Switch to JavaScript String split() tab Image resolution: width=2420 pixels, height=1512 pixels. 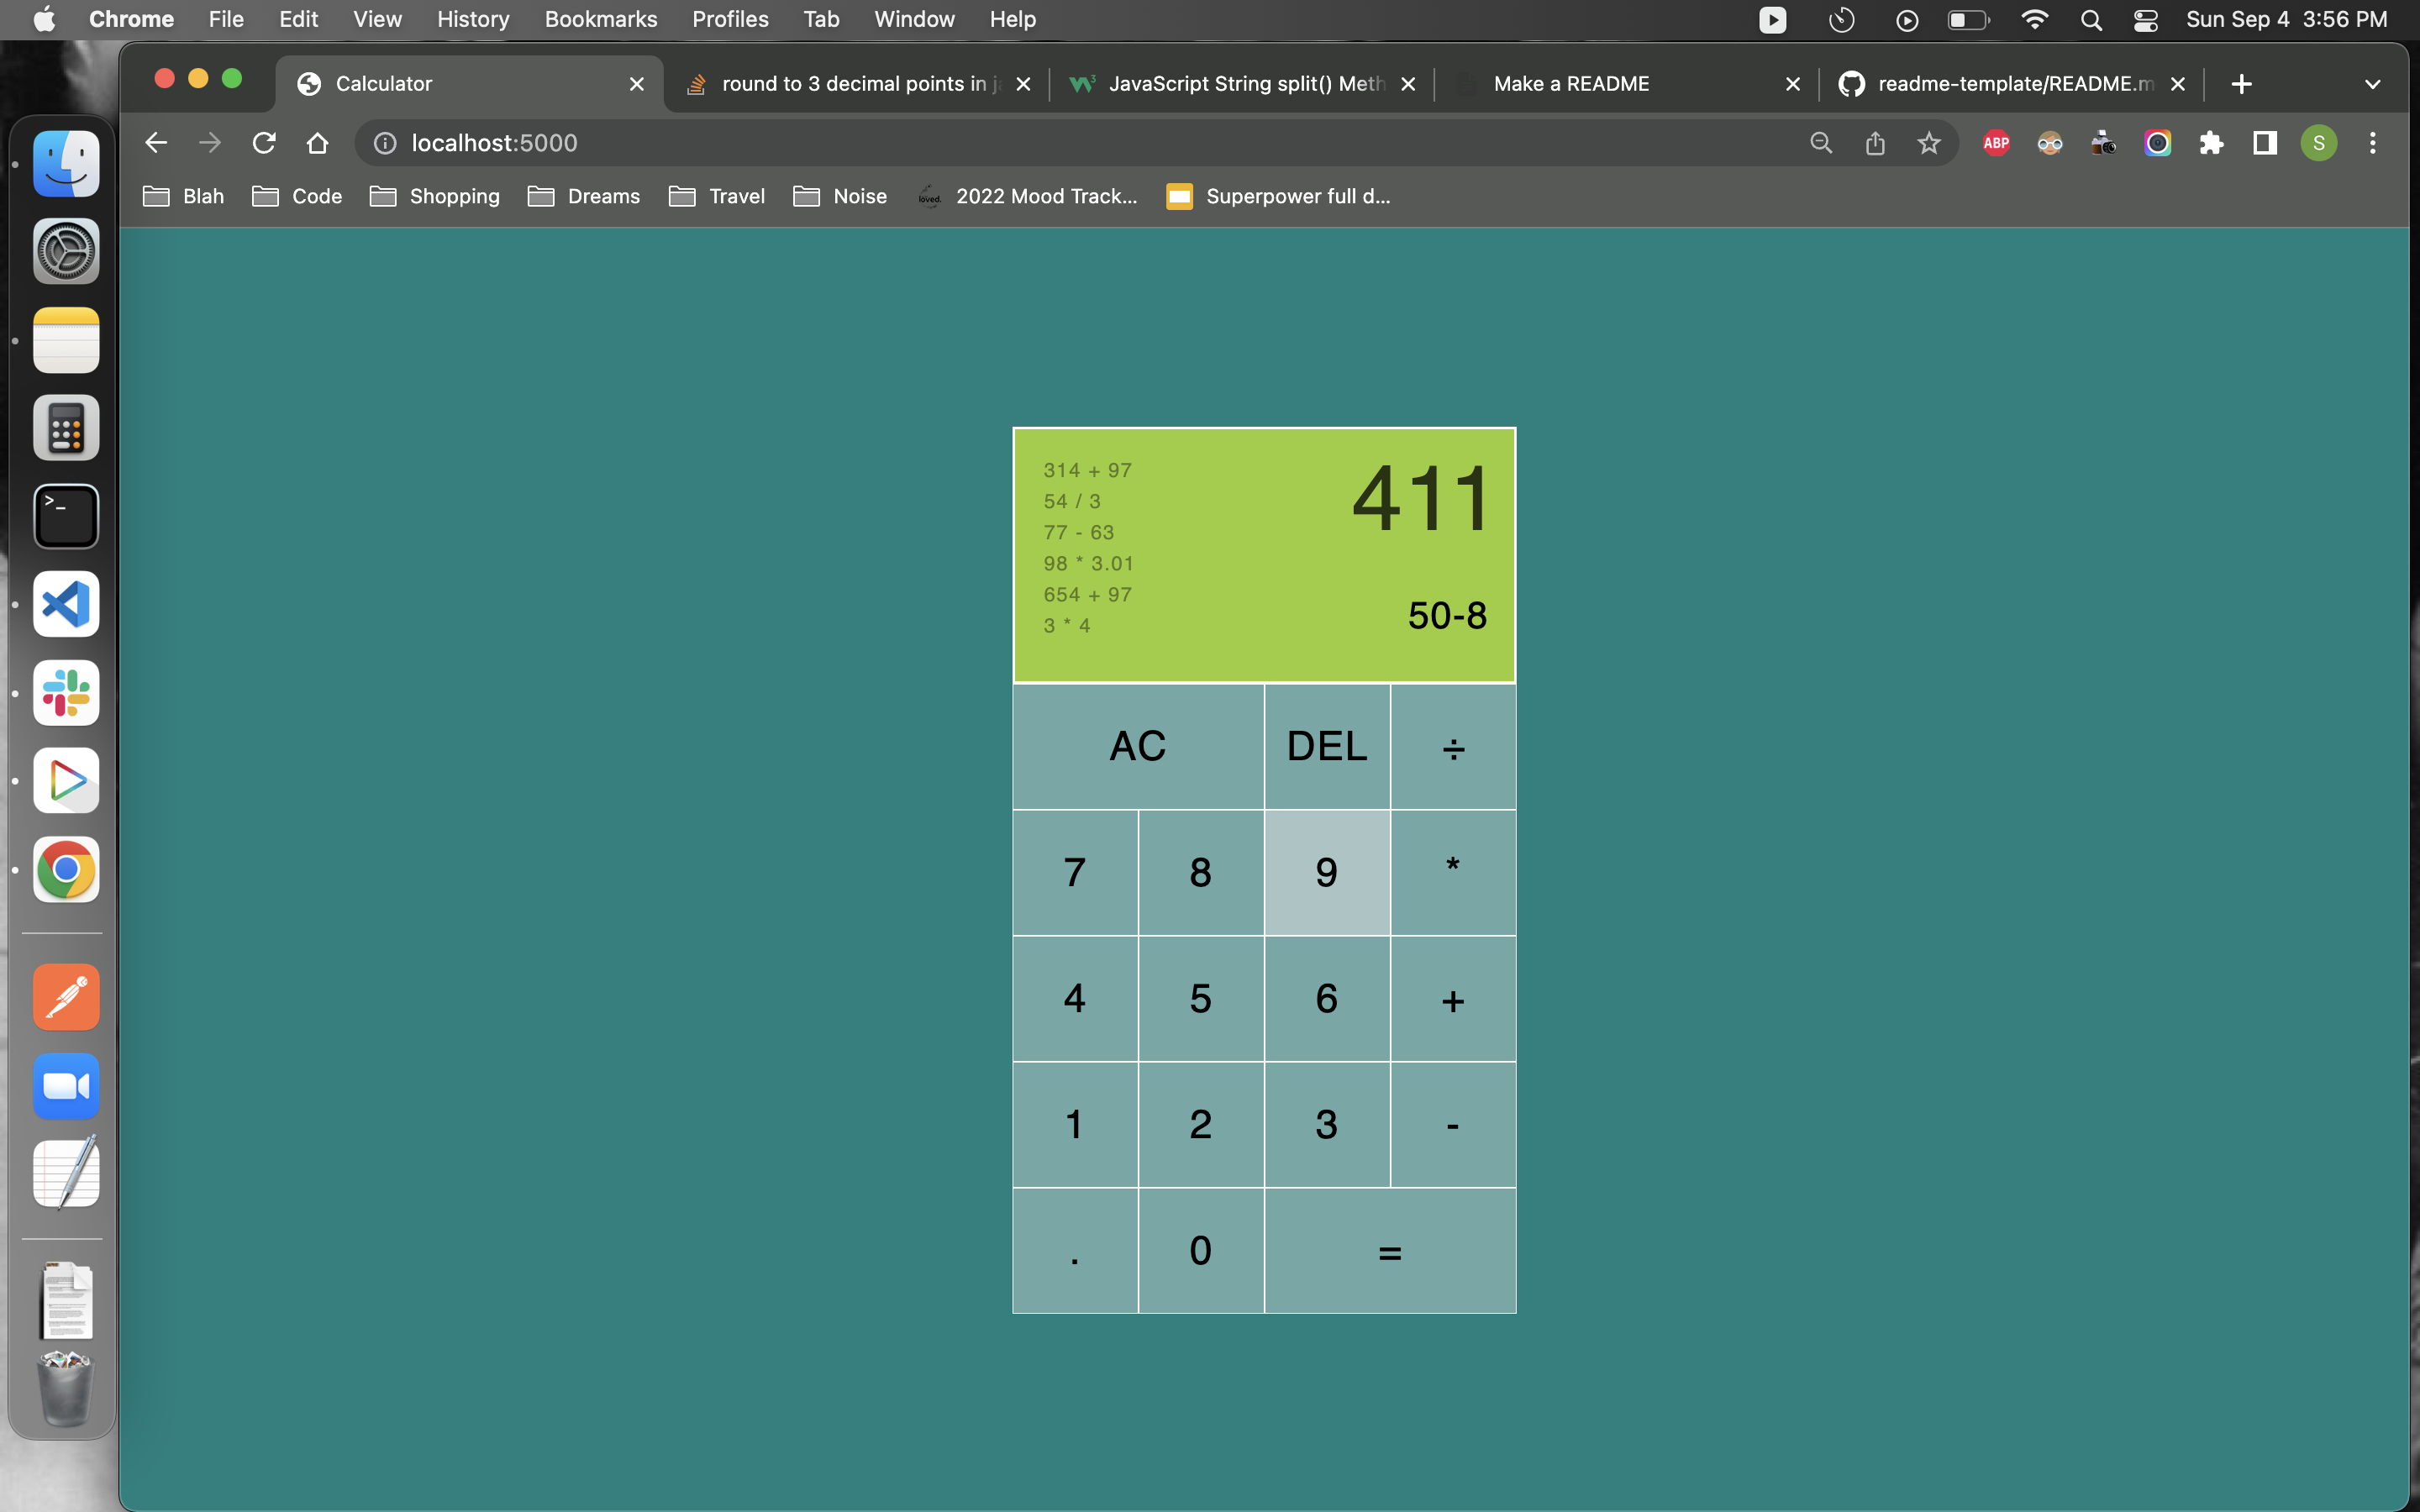click(x=1242, y=84)
